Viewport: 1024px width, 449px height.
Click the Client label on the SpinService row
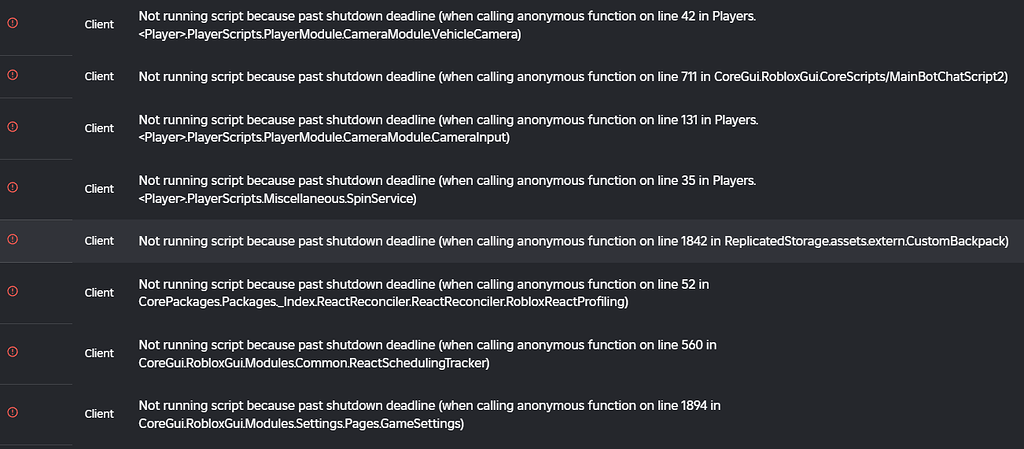pyautogui.click(x=99, y=189)
